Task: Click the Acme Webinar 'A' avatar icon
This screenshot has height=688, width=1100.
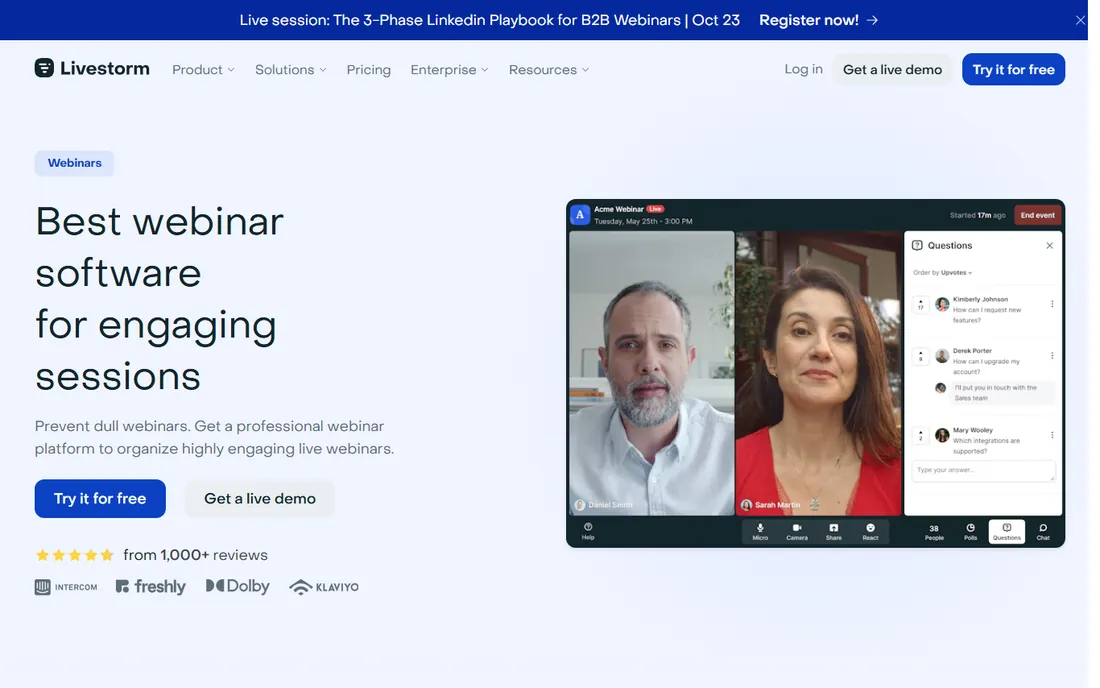Action: [x=580, y=215]
